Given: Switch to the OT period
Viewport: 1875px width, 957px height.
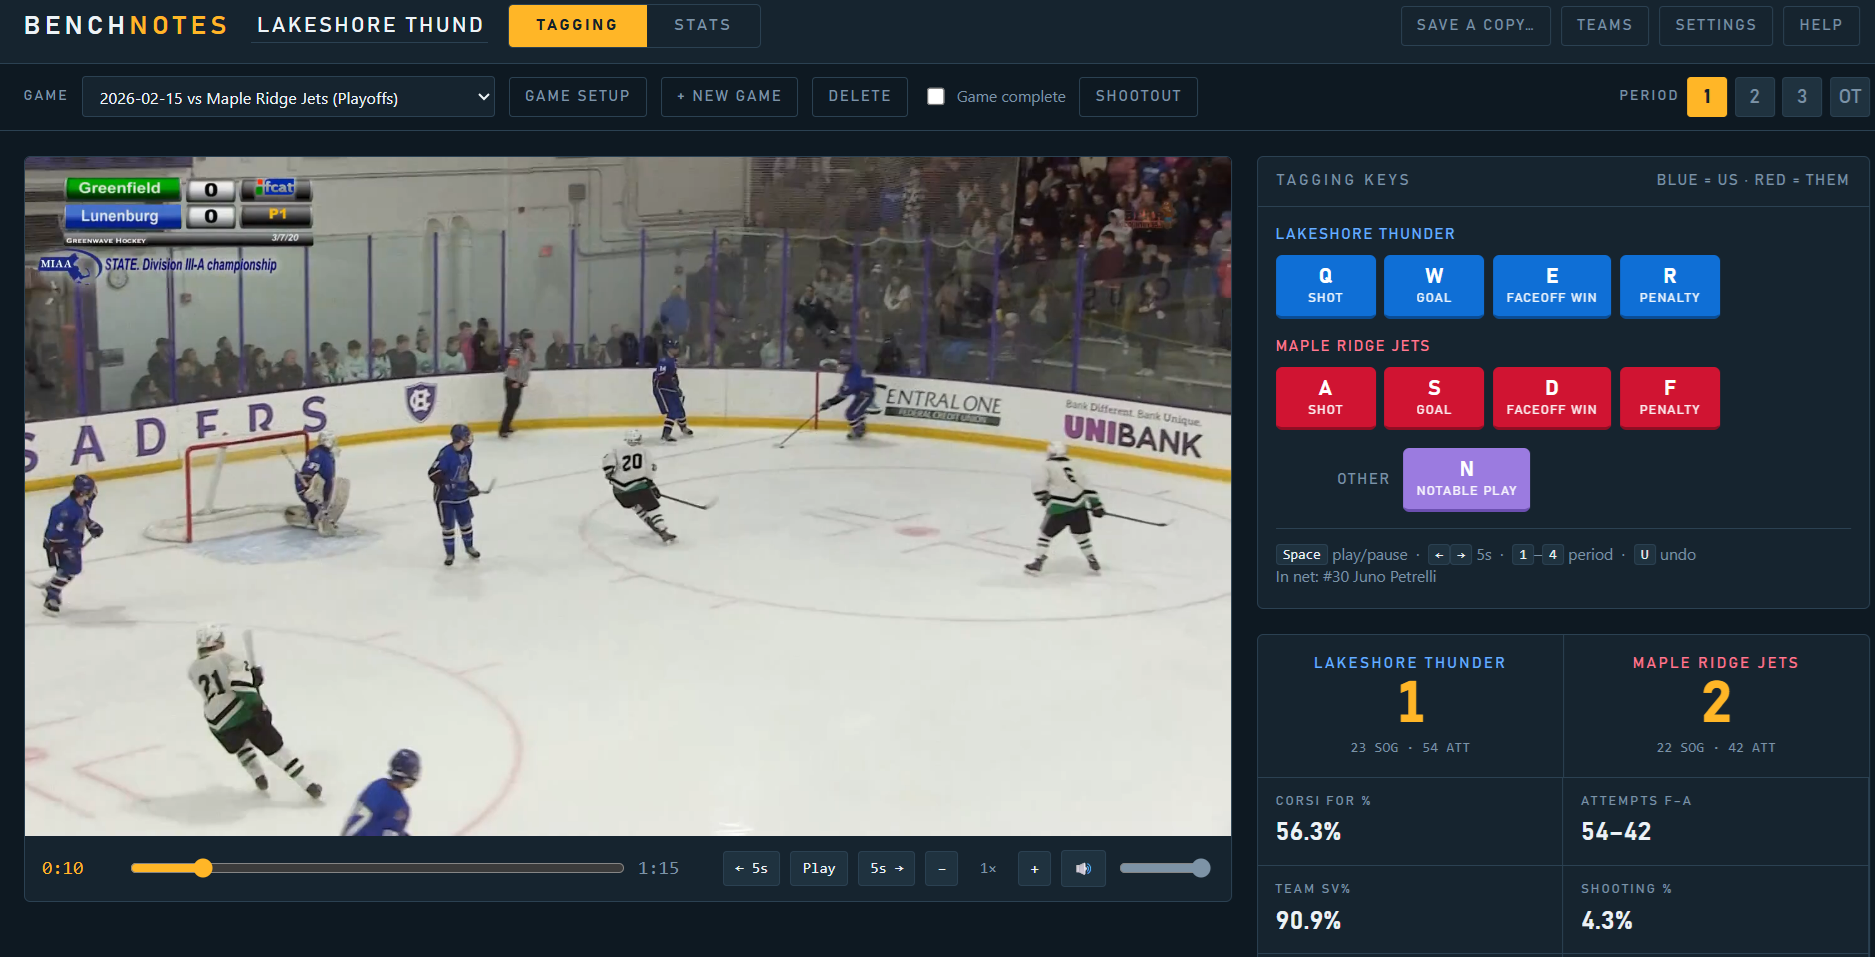Looking at the screenshot, I should 1849,97.
